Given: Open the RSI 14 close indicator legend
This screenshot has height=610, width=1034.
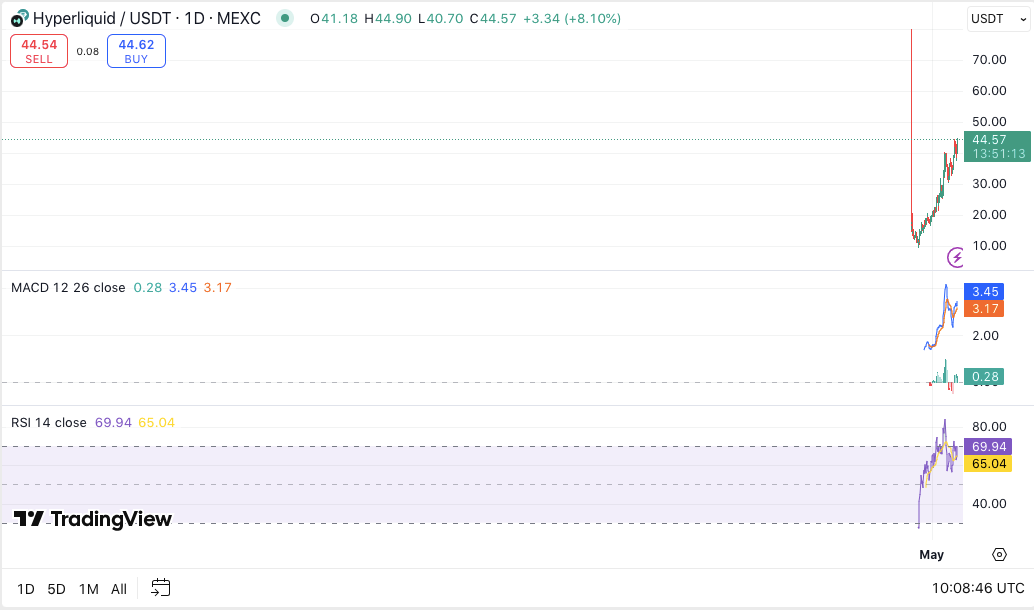Looking at the screenshot, I should point(49,423).
